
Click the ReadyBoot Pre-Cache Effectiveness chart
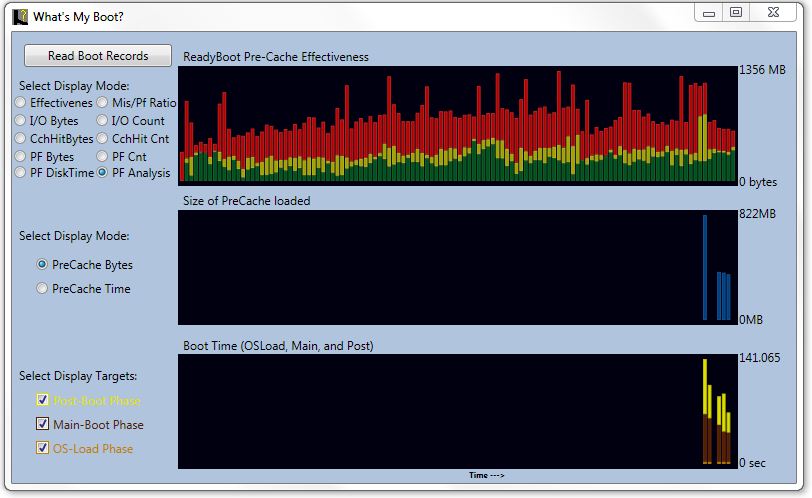pyautogui.click(x=457, y=125)
